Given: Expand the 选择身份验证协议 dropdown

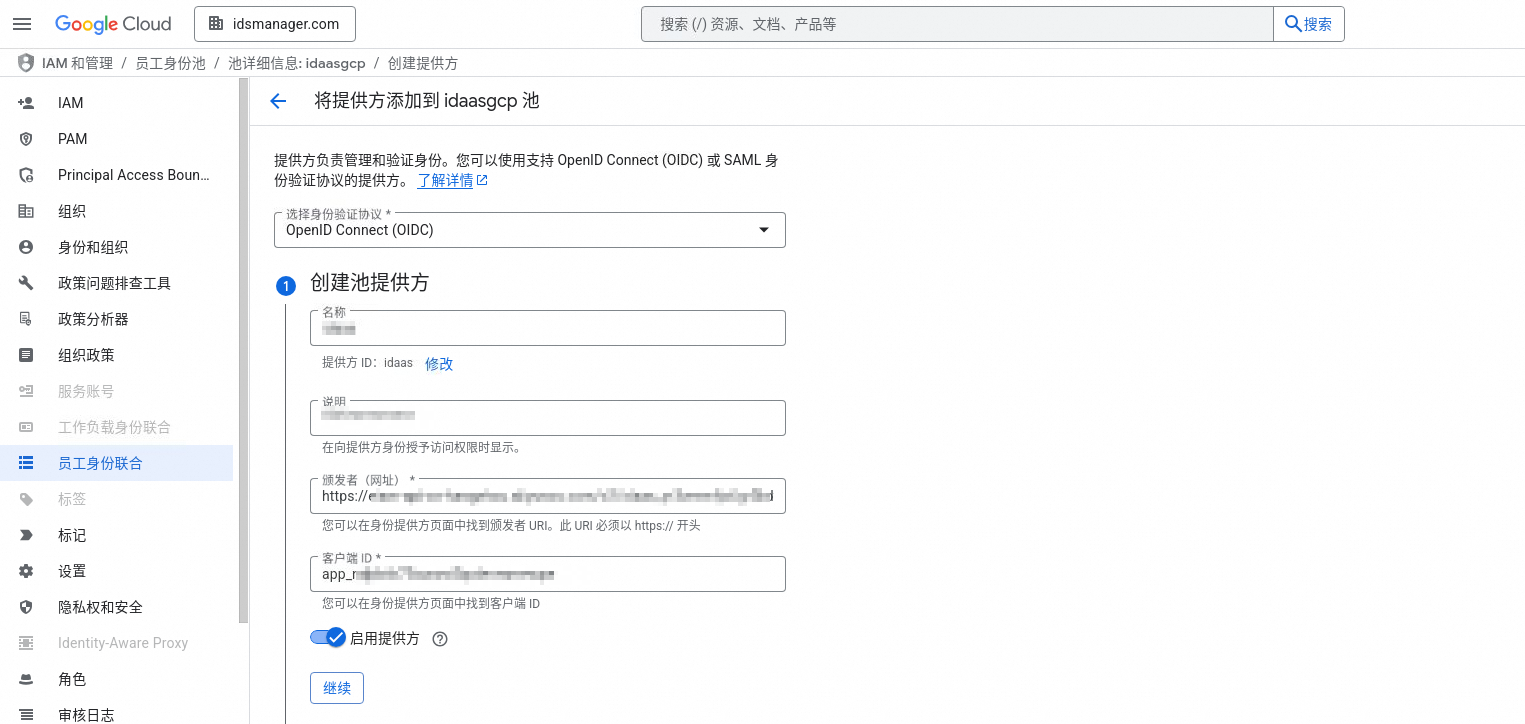Looking at the screenshot, I should [x=530, y=230].
